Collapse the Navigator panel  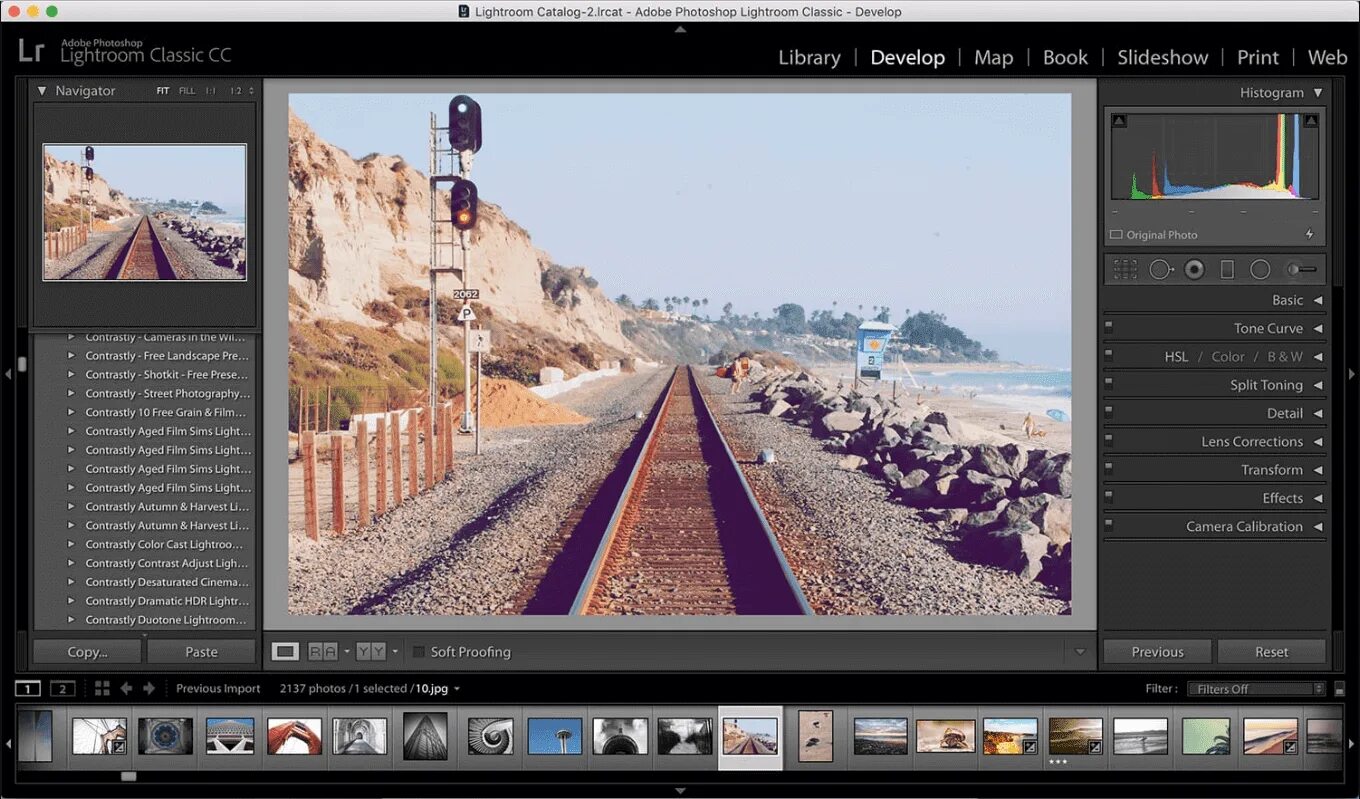(42, 91)
